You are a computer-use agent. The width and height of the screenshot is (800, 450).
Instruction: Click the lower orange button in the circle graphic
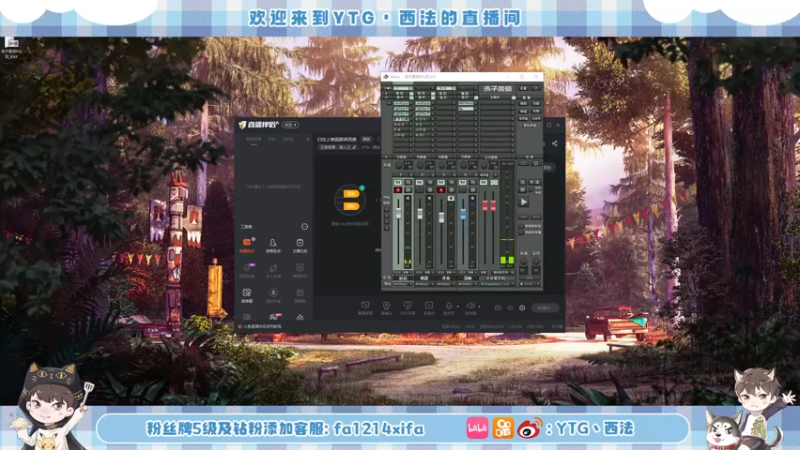pos(352,206)
